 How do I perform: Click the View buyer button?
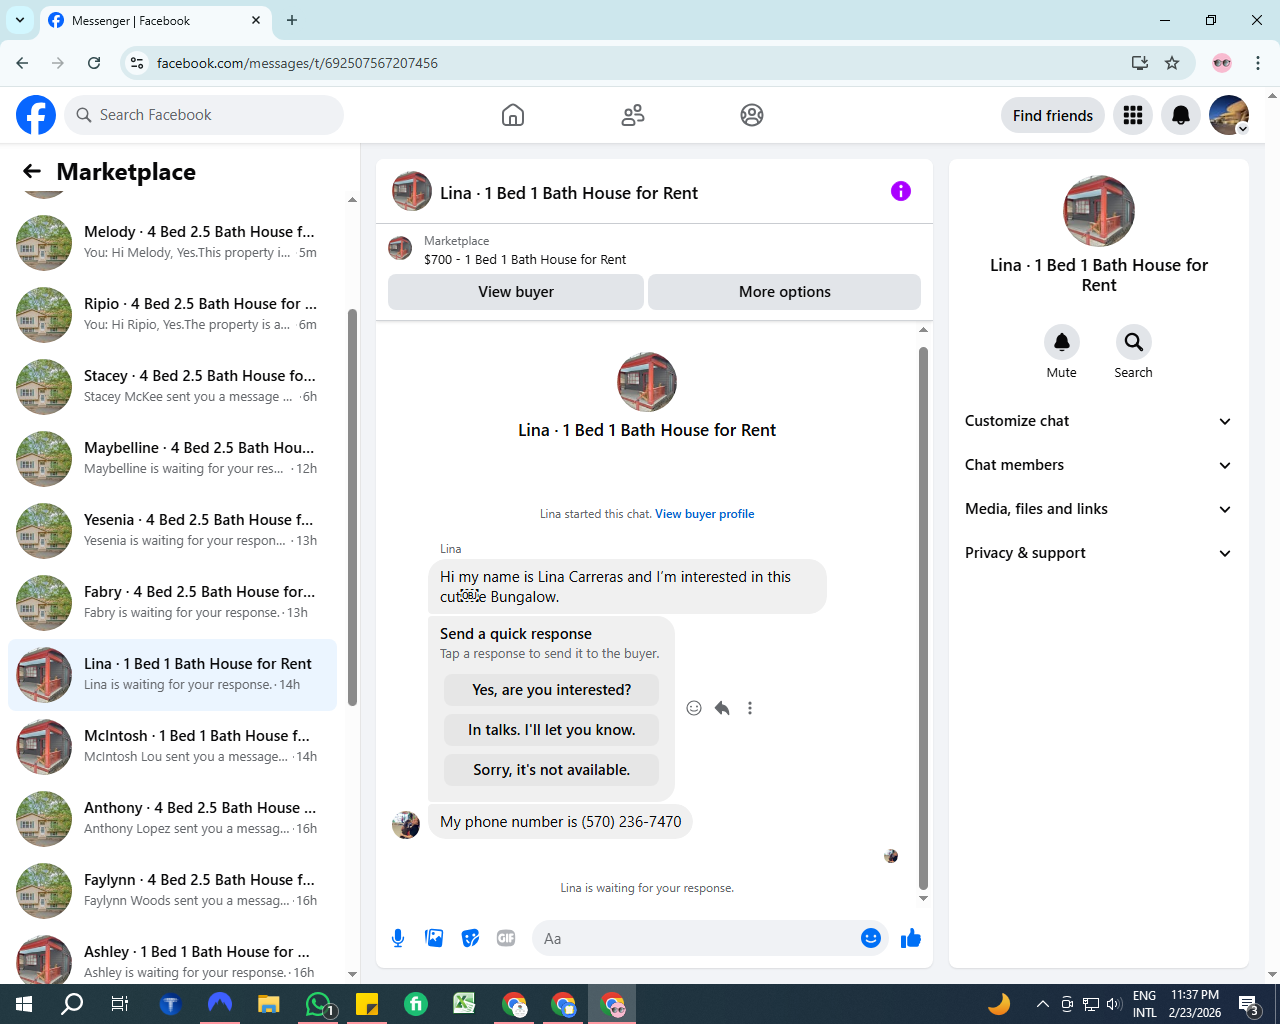[x=516, y=292]
